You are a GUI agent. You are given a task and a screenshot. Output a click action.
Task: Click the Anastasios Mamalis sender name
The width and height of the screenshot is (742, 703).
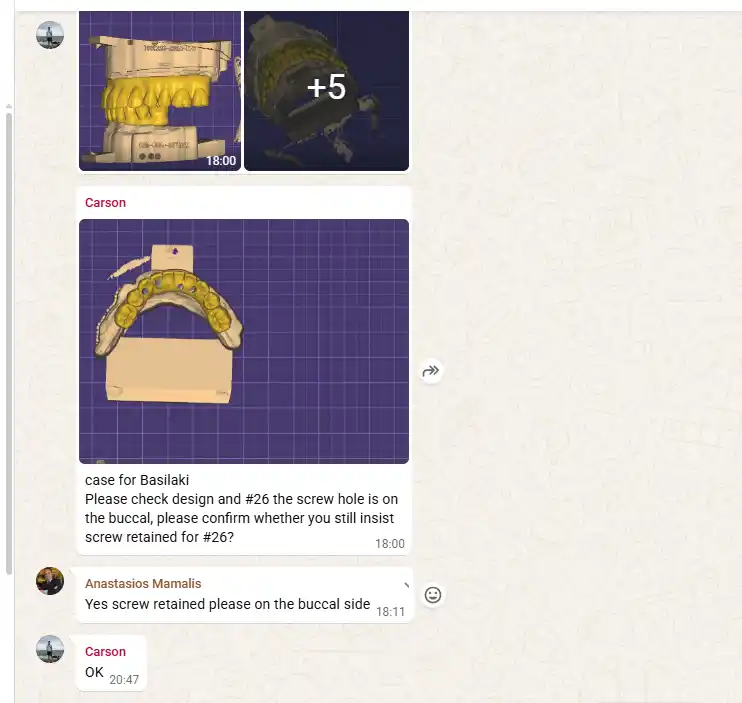tap(143, 584)
